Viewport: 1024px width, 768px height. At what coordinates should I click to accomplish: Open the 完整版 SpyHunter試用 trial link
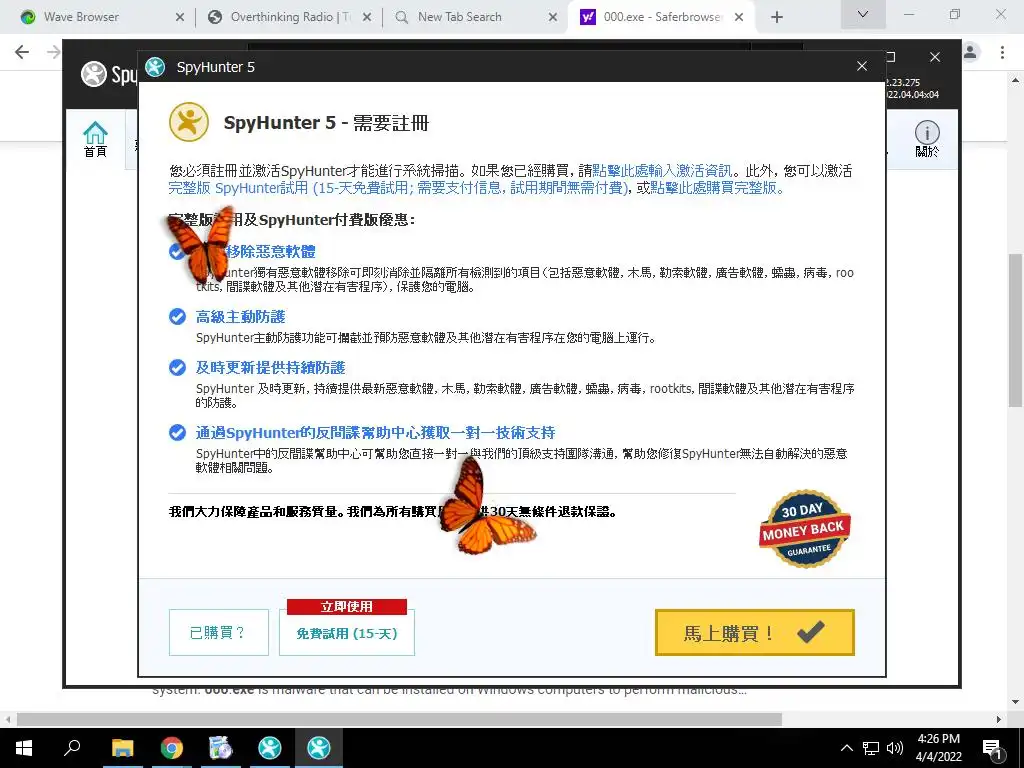[398, 188]
